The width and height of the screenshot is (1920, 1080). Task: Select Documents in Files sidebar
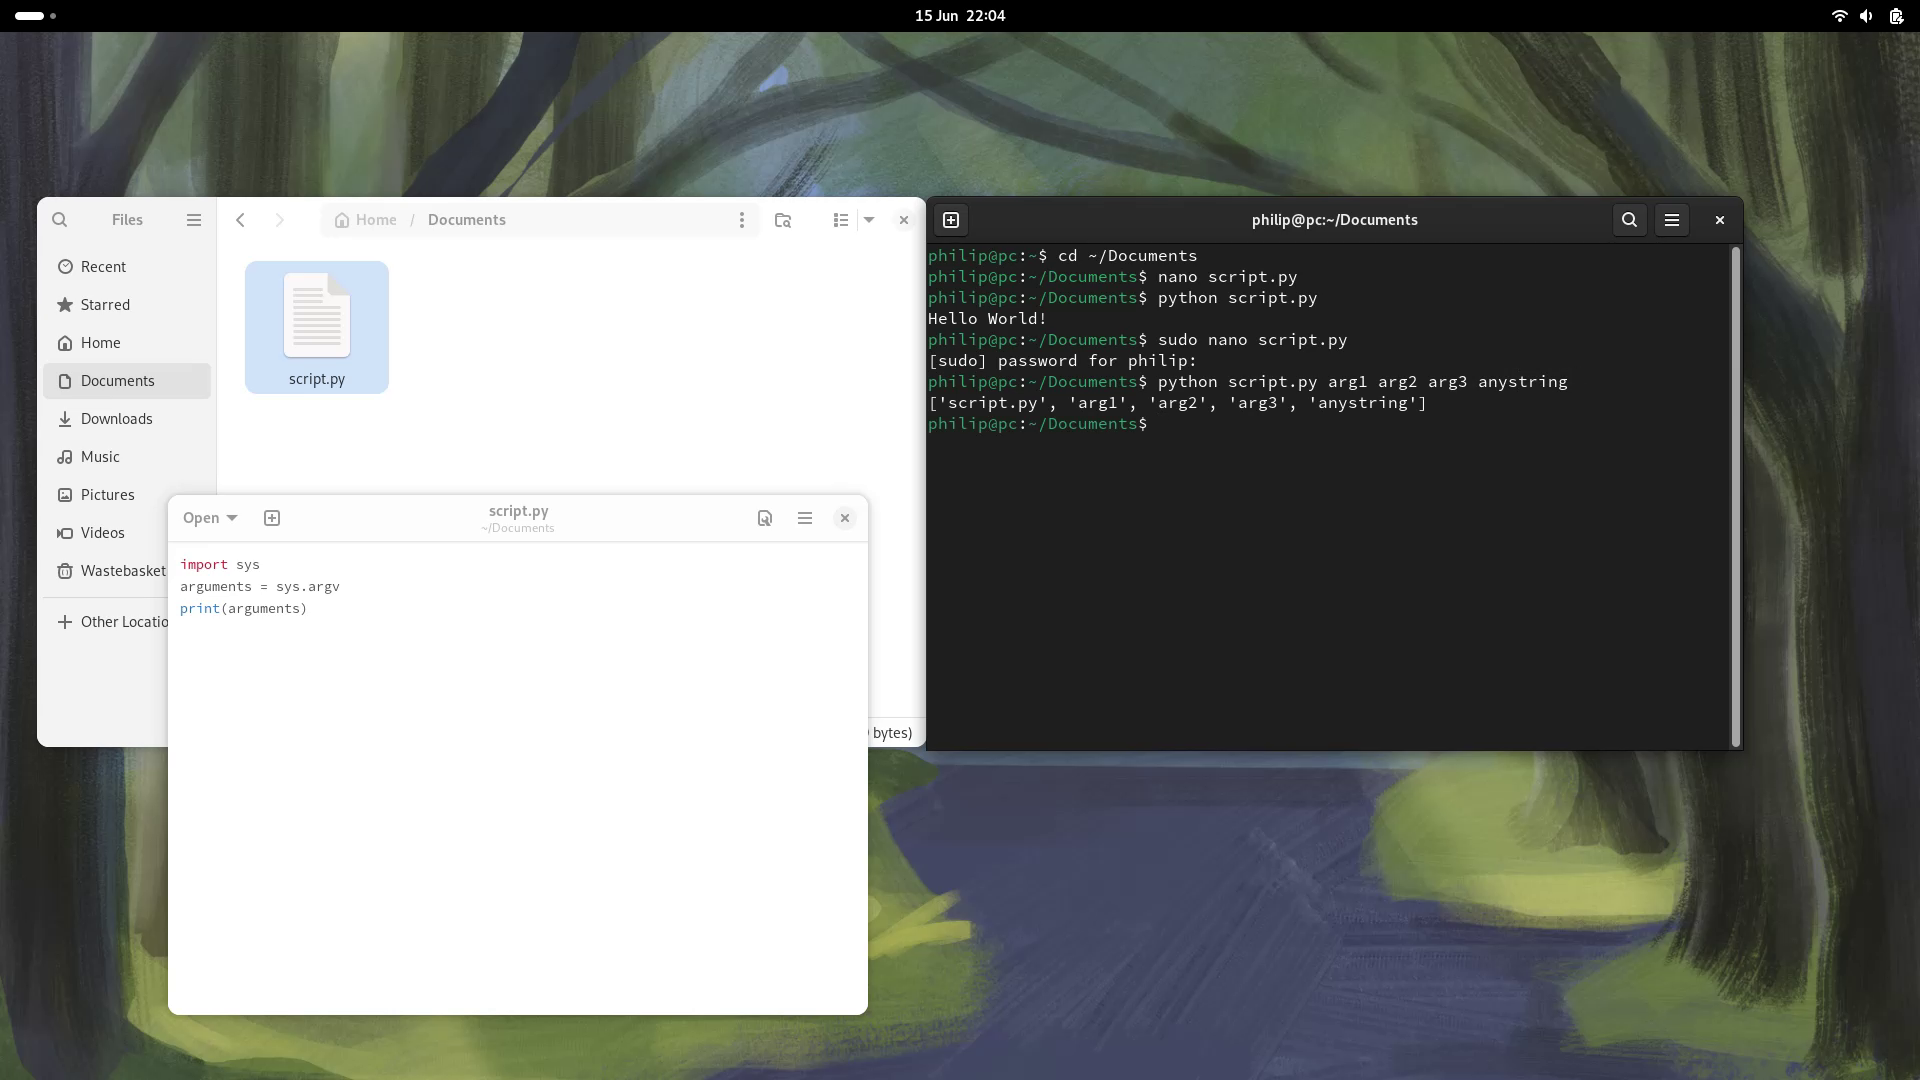pyautogui.click(x=127, y=381)
